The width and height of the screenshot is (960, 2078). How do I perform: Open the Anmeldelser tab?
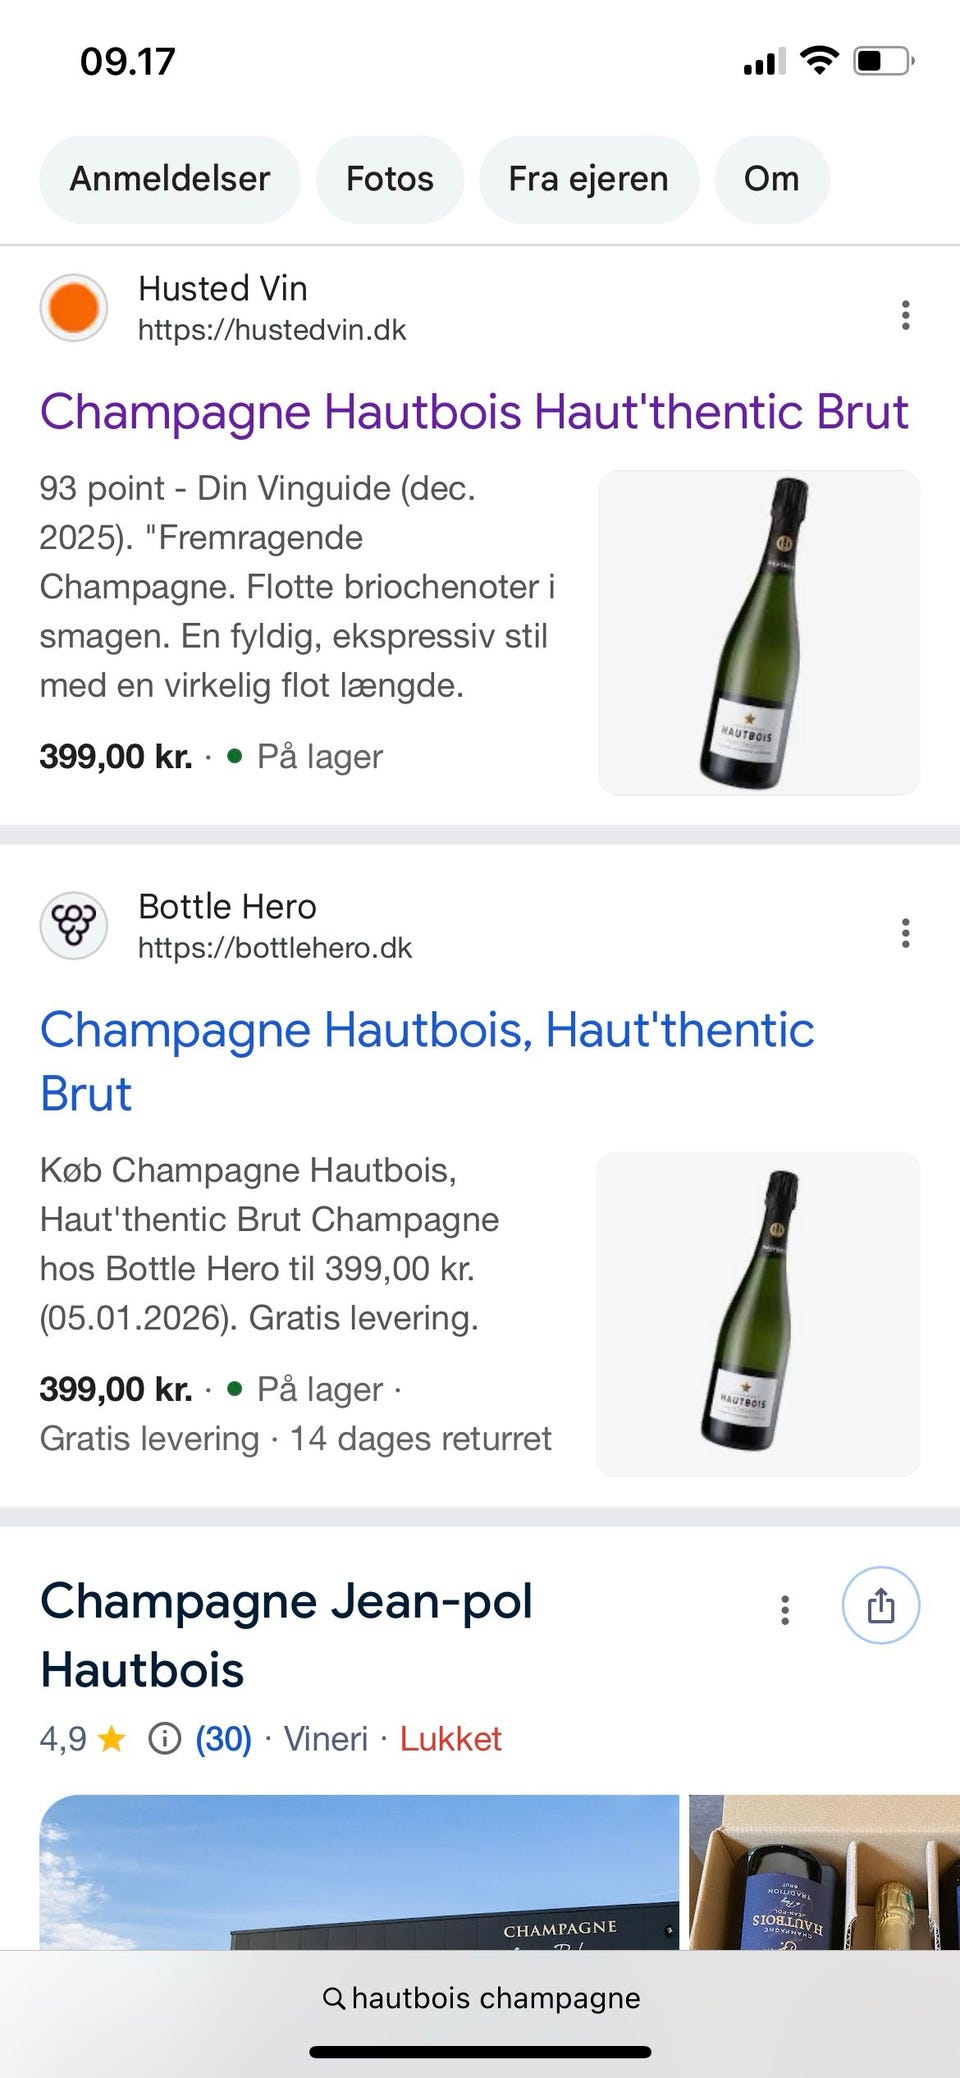point(169,179)
